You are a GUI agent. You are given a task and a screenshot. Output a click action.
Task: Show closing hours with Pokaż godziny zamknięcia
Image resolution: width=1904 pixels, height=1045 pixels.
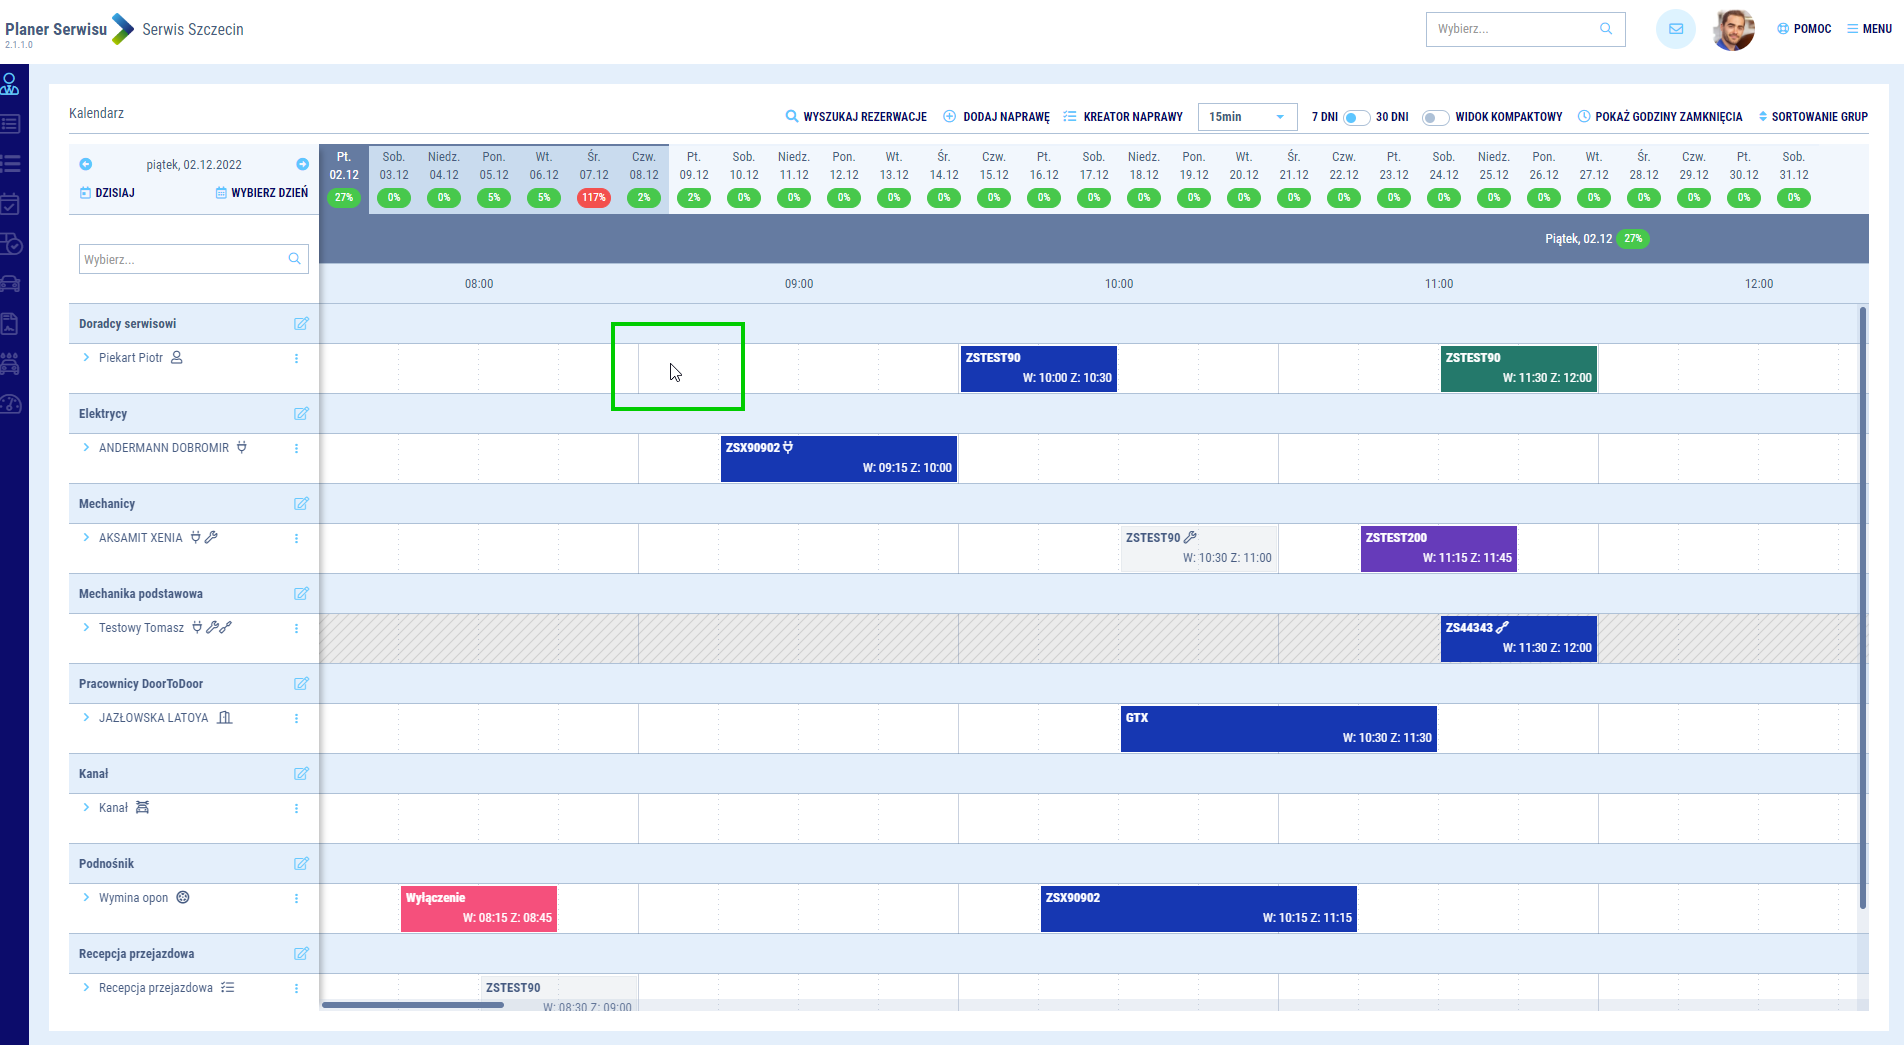[x=1660, y=117]
